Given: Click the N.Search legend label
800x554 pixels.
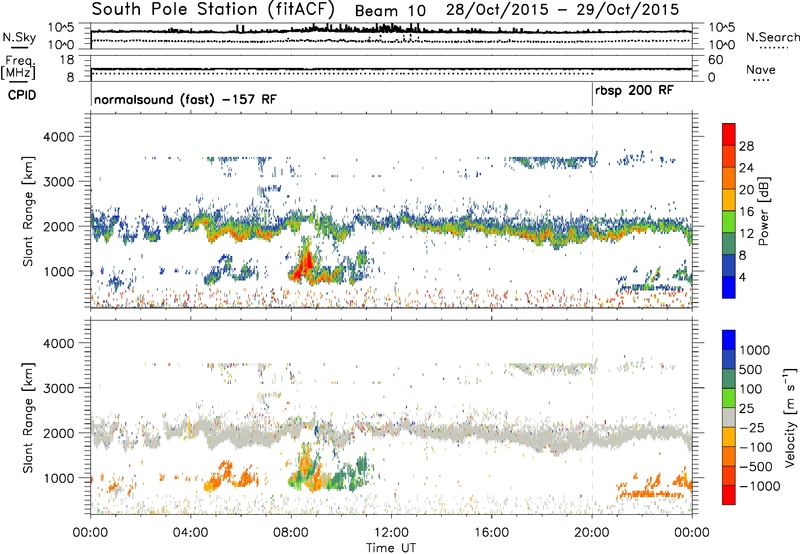Looking at the screenshot, I should (x=773, y=37).
